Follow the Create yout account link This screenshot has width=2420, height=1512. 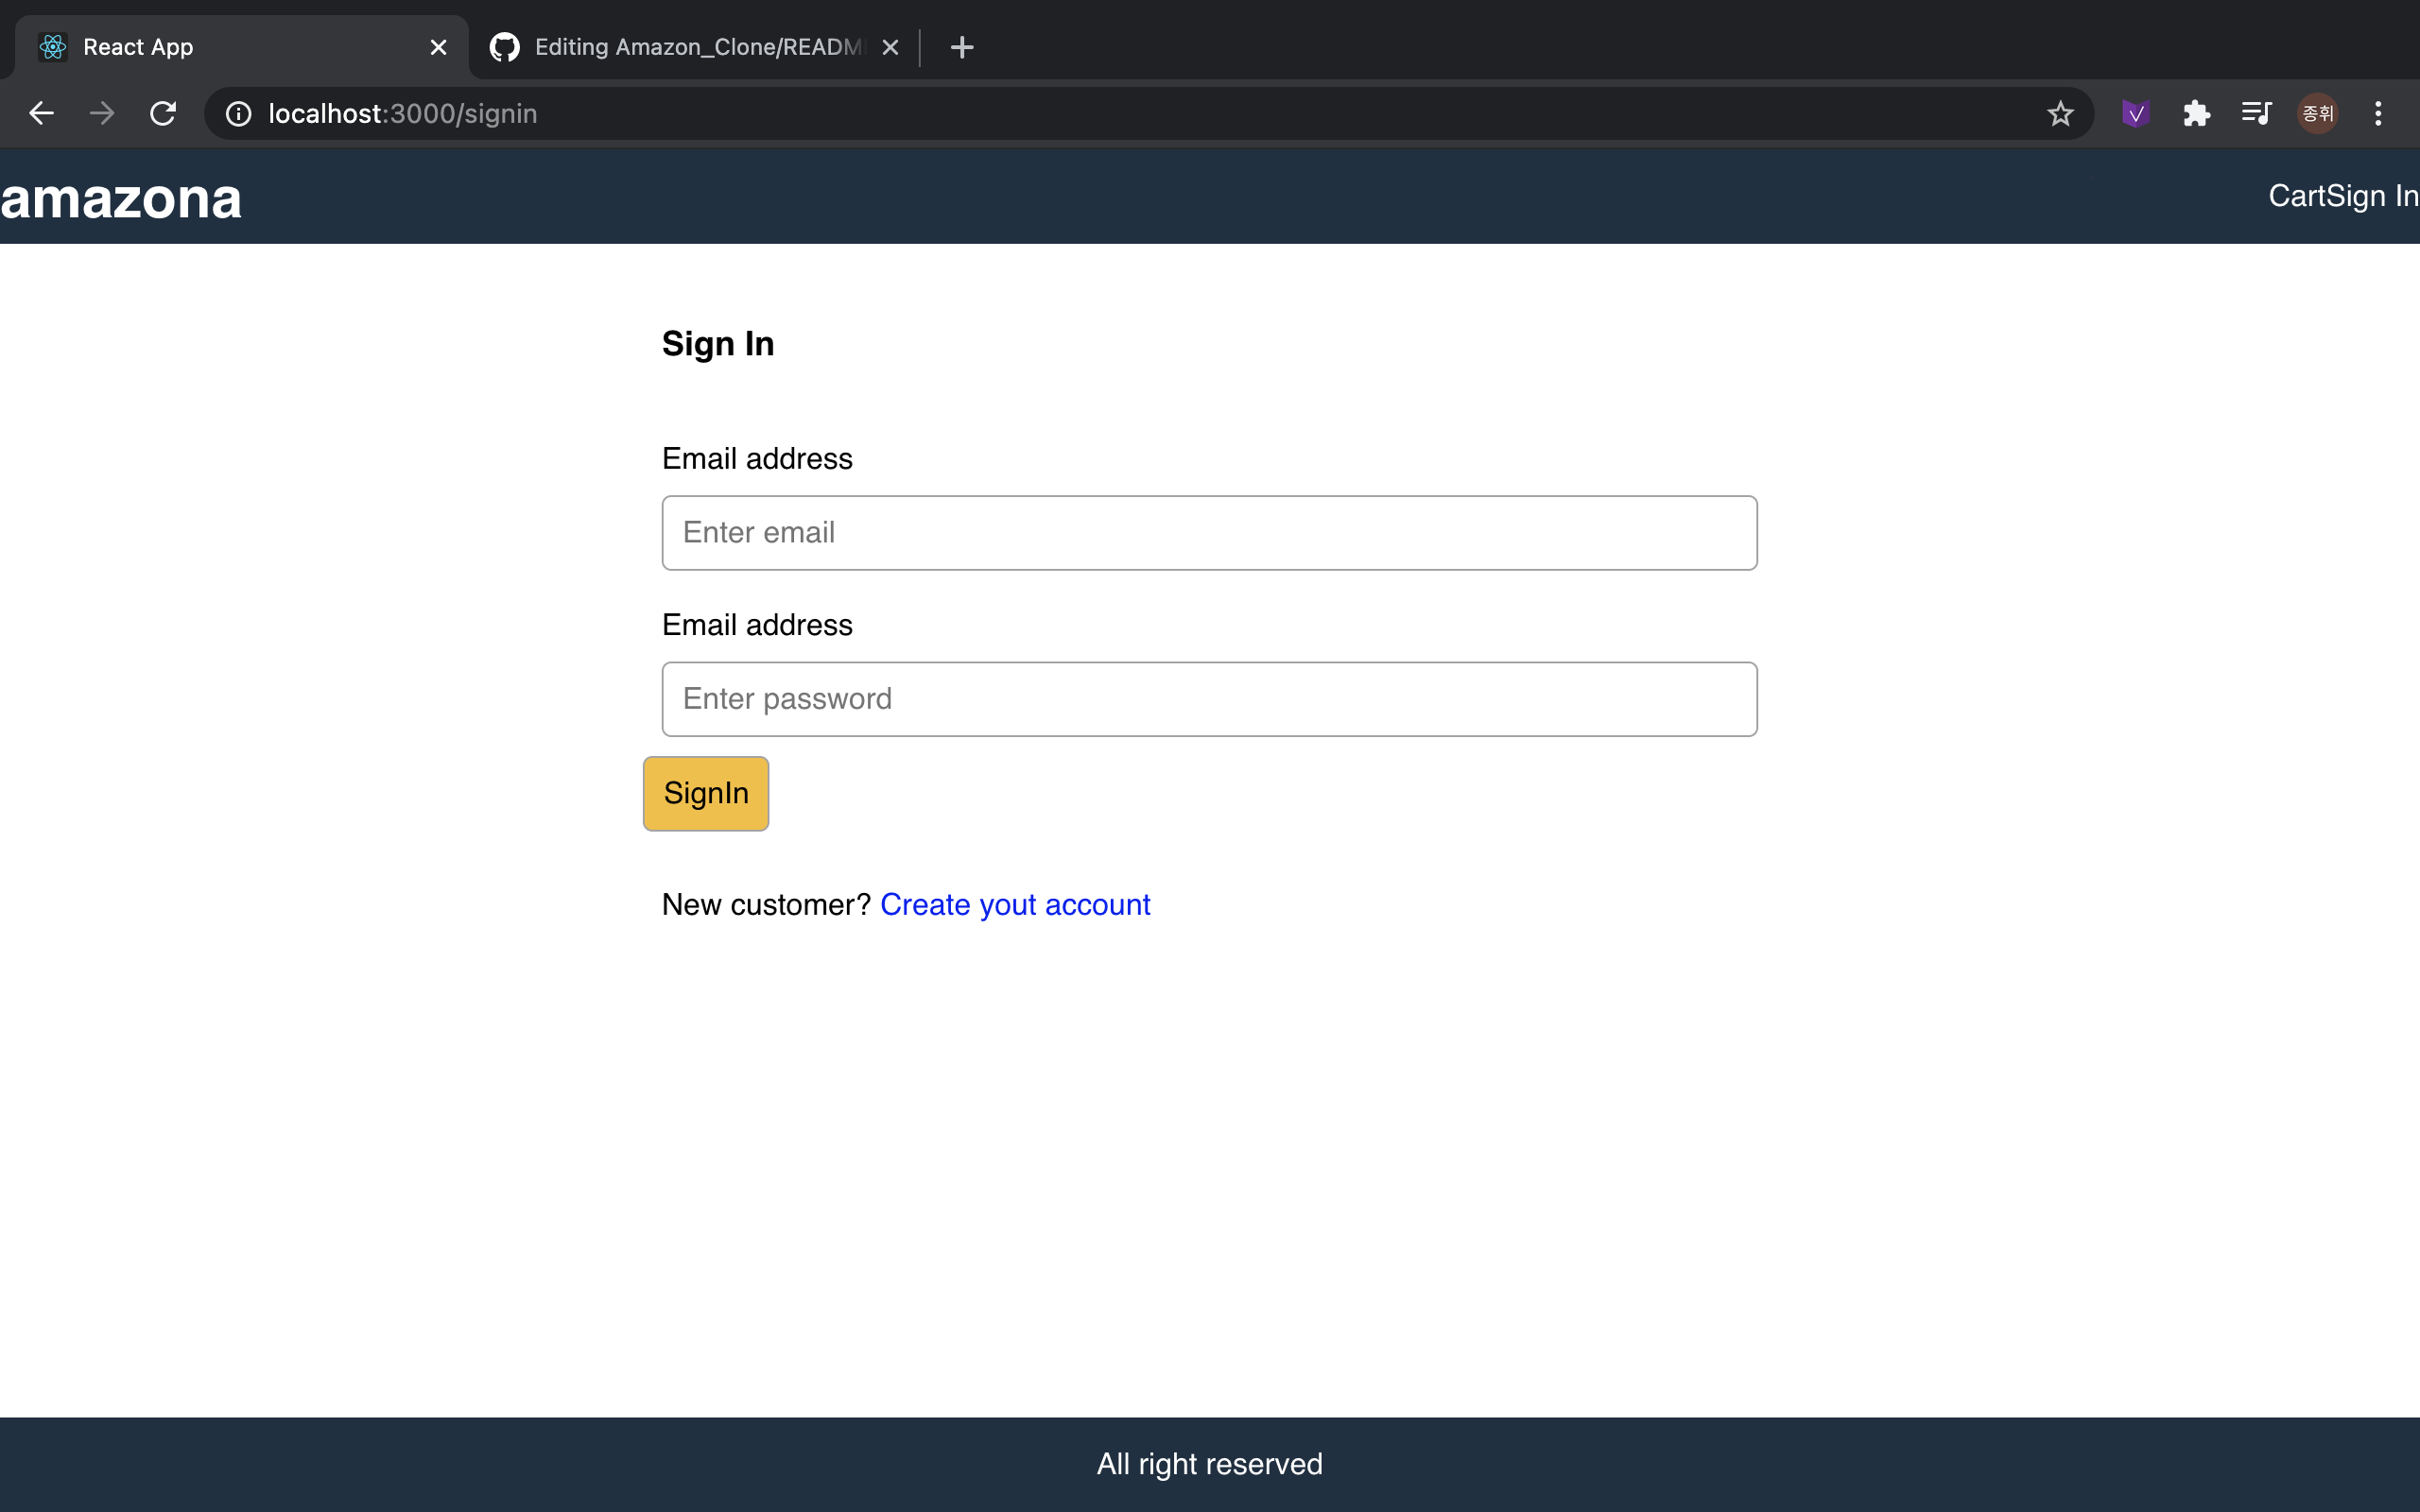pos(1014,904)
